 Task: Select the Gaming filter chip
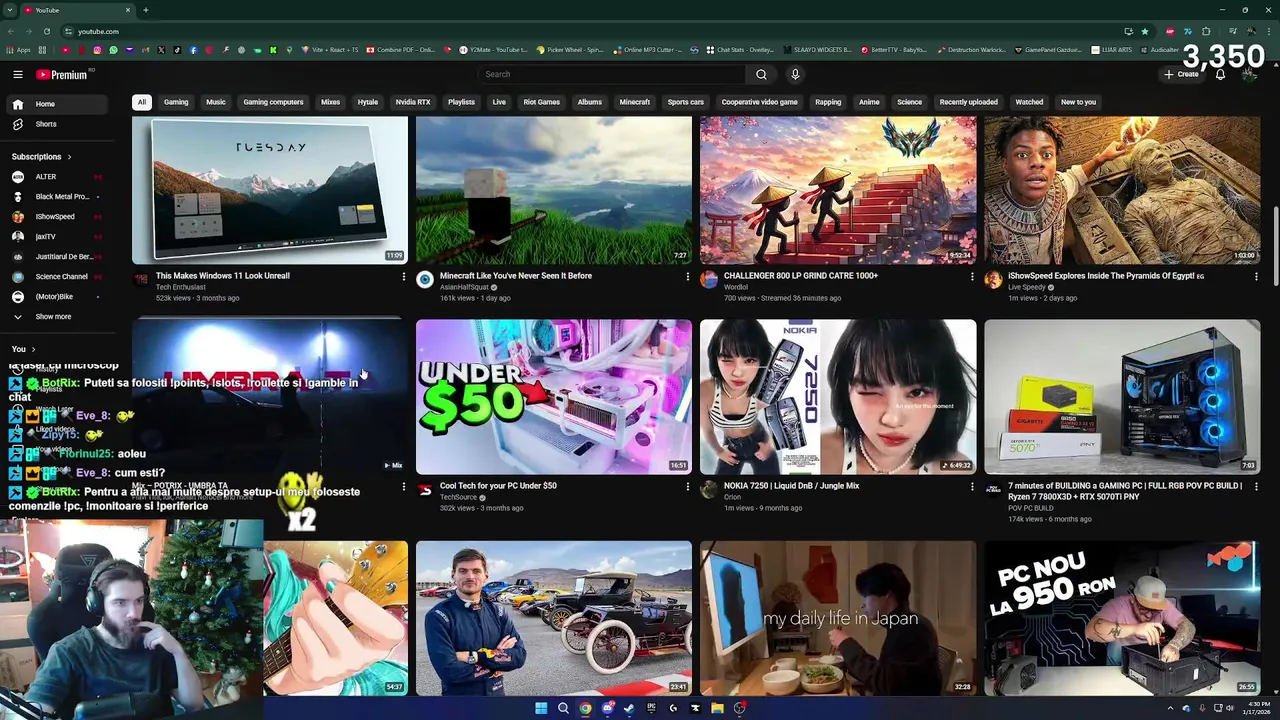176,102
